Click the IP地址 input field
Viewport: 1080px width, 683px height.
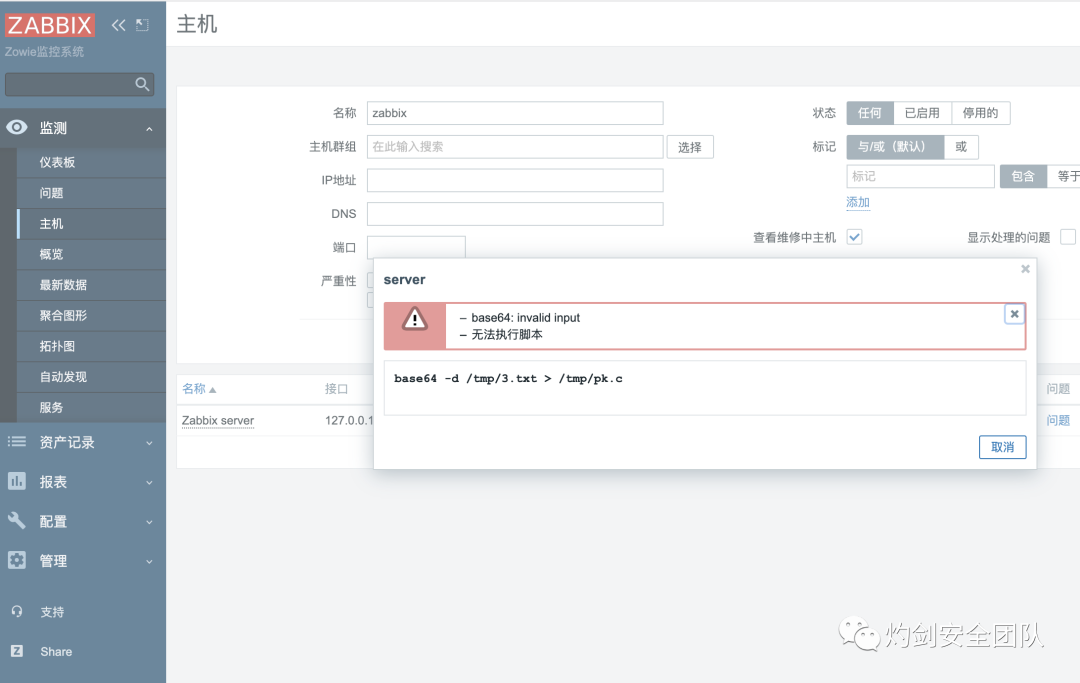coord(515,180)
